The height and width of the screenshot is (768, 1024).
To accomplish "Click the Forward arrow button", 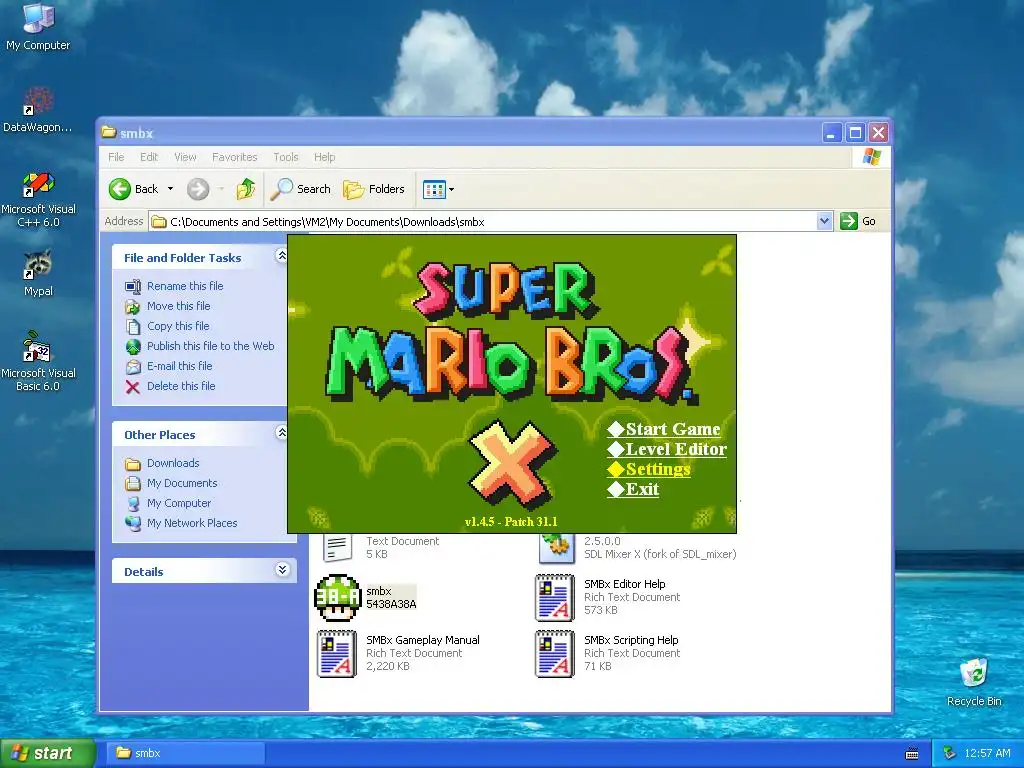I will 198,189.
